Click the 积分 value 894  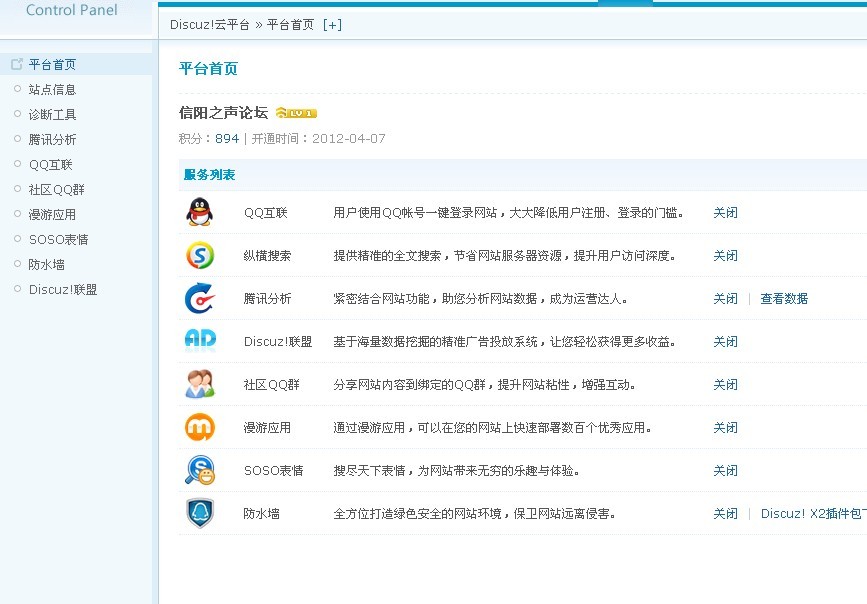point(227,138)
